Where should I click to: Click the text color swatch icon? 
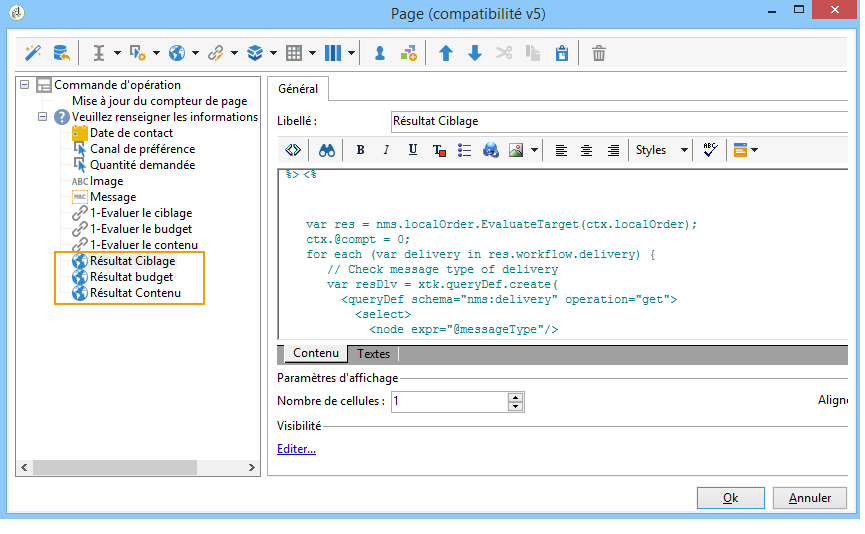point(438,150)
